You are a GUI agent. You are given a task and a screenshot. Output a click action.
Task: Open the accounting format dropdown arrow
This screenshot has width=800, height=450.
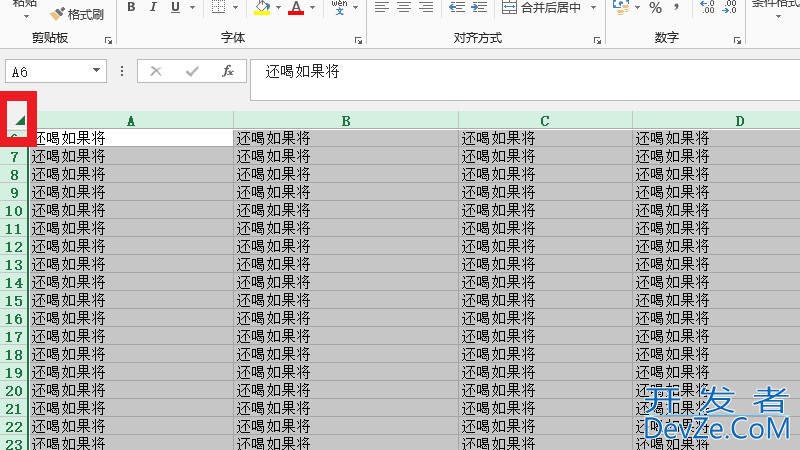point(637,8)
